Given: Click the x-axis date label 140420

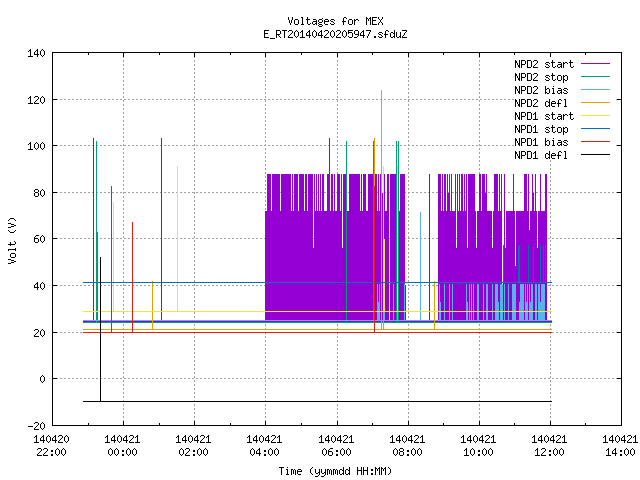Looking at the screenshot, I should (51, 439).
